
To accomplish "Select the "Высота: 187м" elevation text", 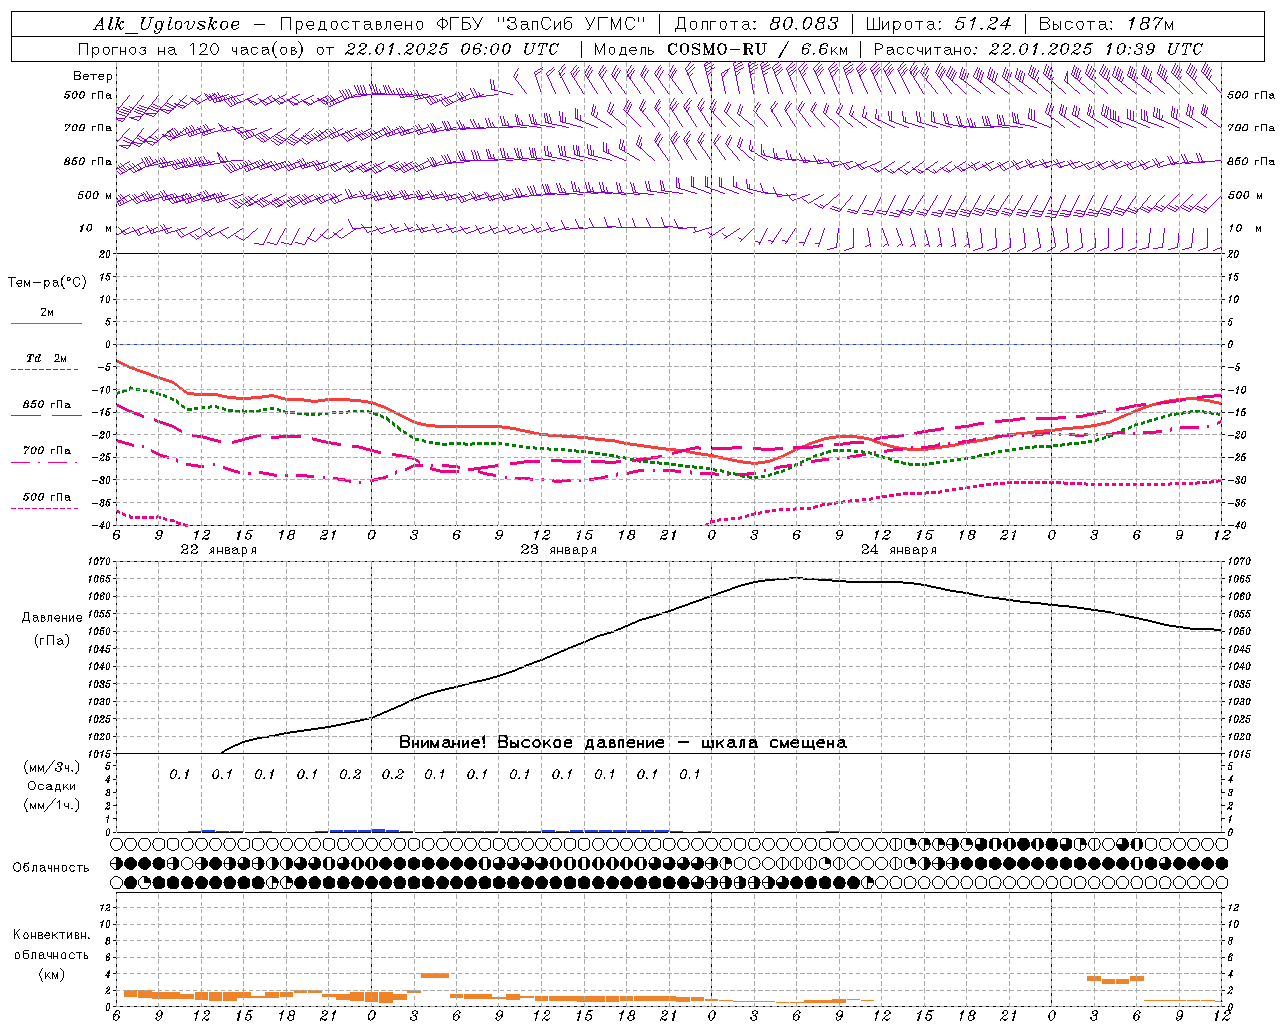I will [1106, 24].
